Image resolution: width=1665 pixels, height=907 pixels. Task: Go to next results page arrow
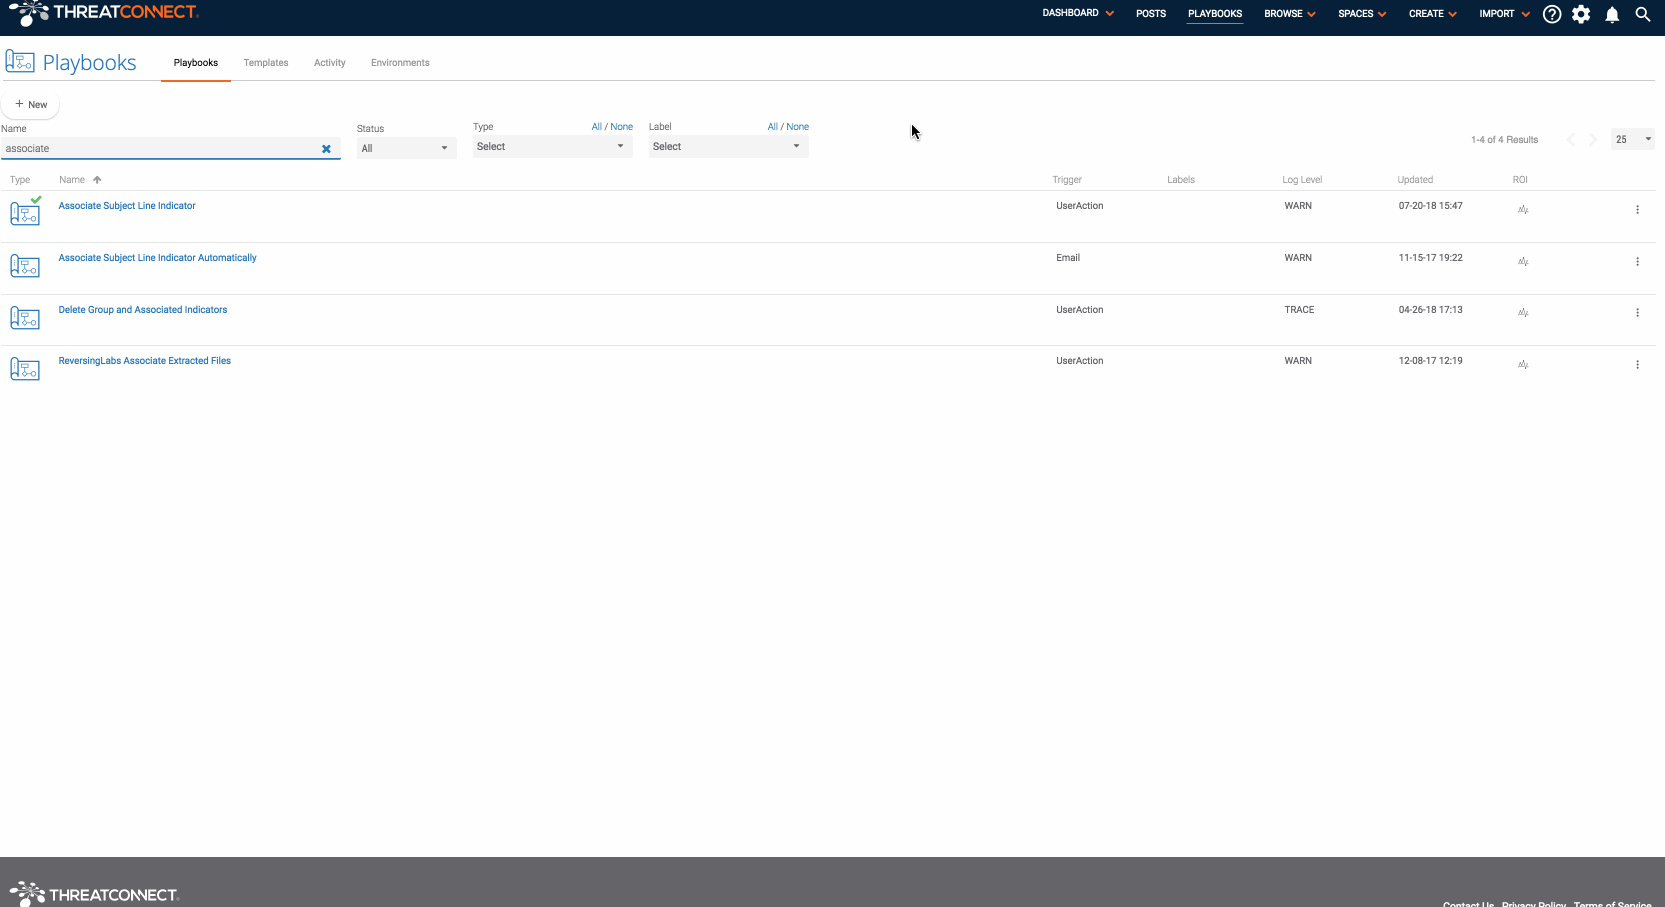(x=1593, y=140)
